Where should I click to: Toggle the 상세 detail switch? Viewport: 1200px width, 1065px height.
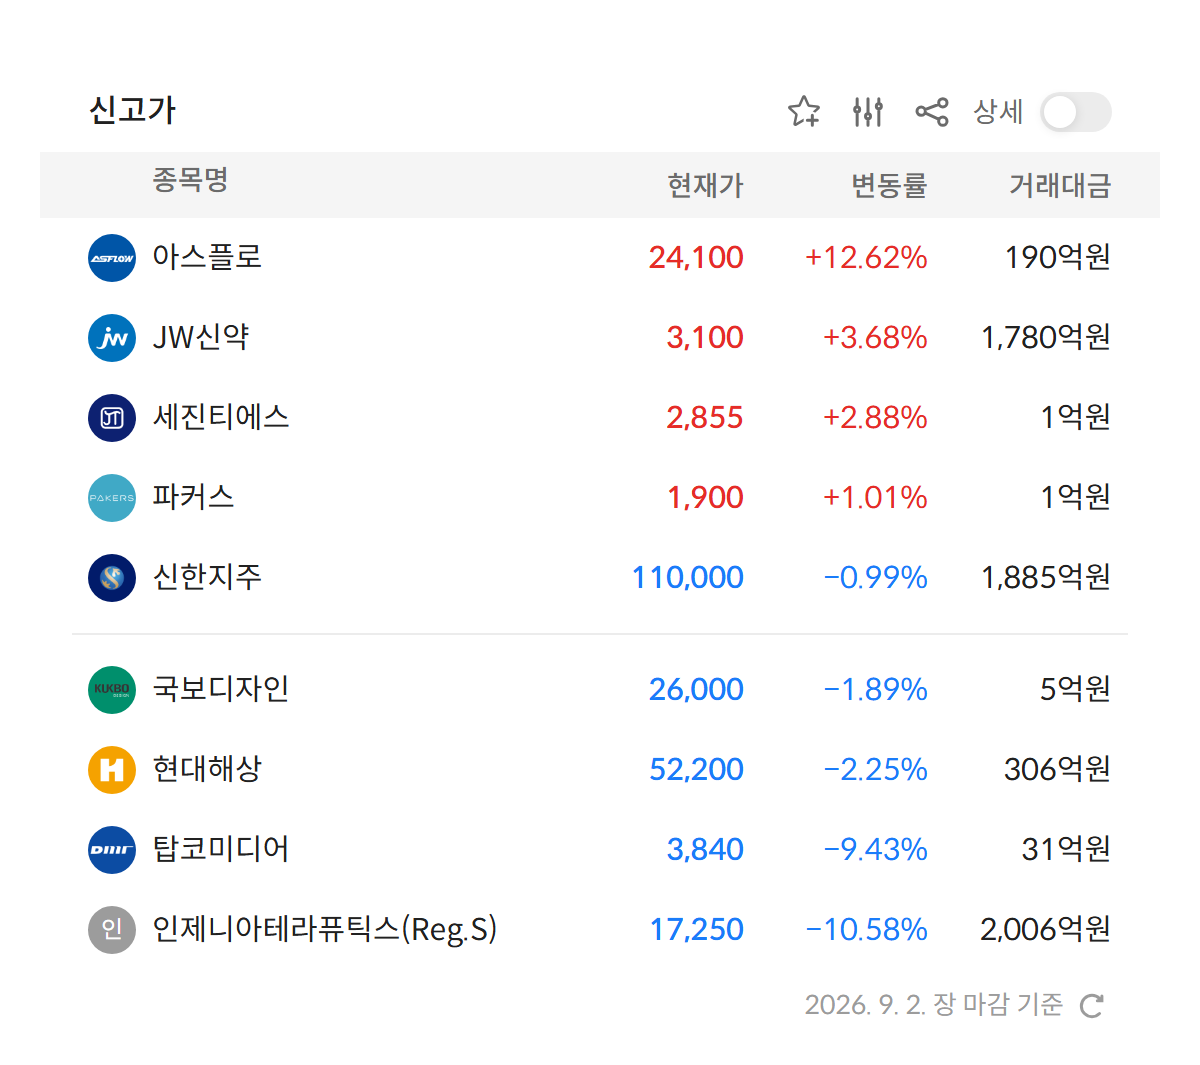click(1075, 112)
